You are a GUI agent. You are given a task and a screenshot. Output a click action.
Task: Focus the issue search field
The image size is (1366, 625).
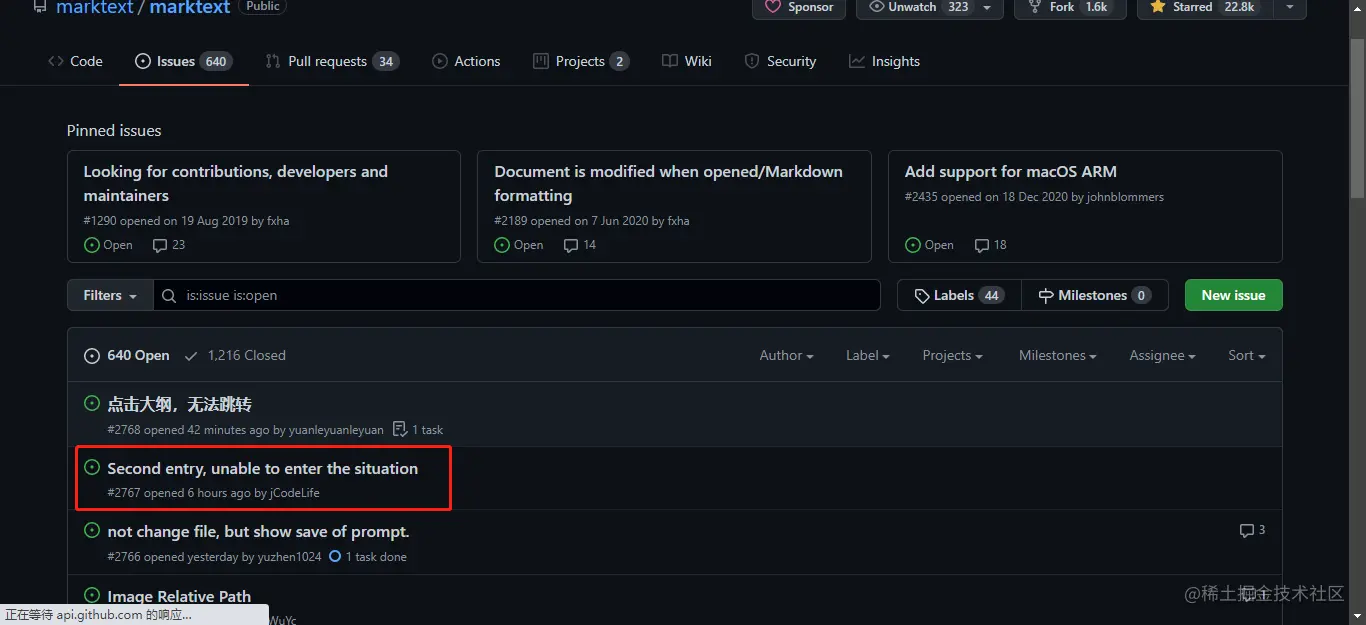coord(517,295)
